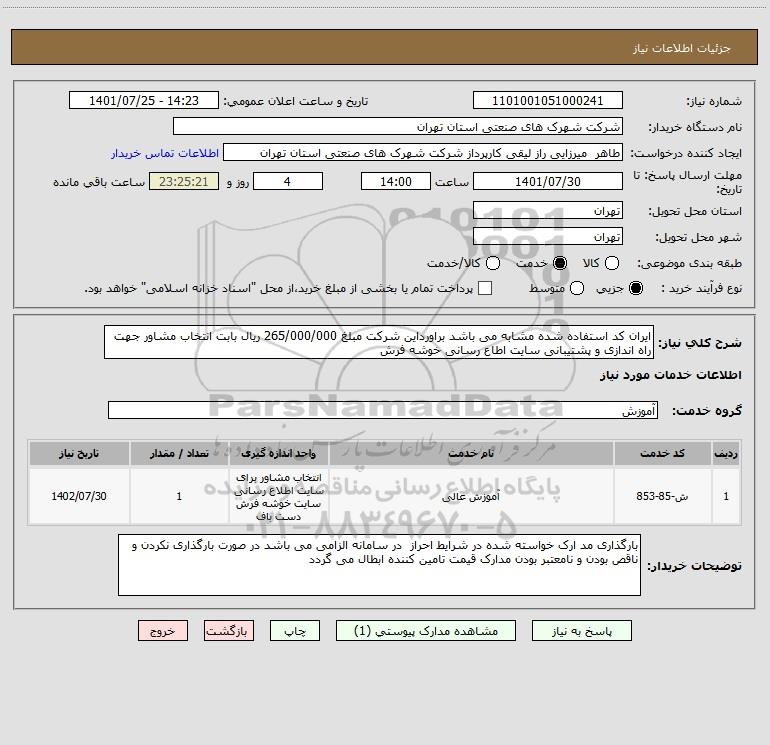
Task: Click the remaining time counter 23:25:21
Action: [x=184, y=182]
